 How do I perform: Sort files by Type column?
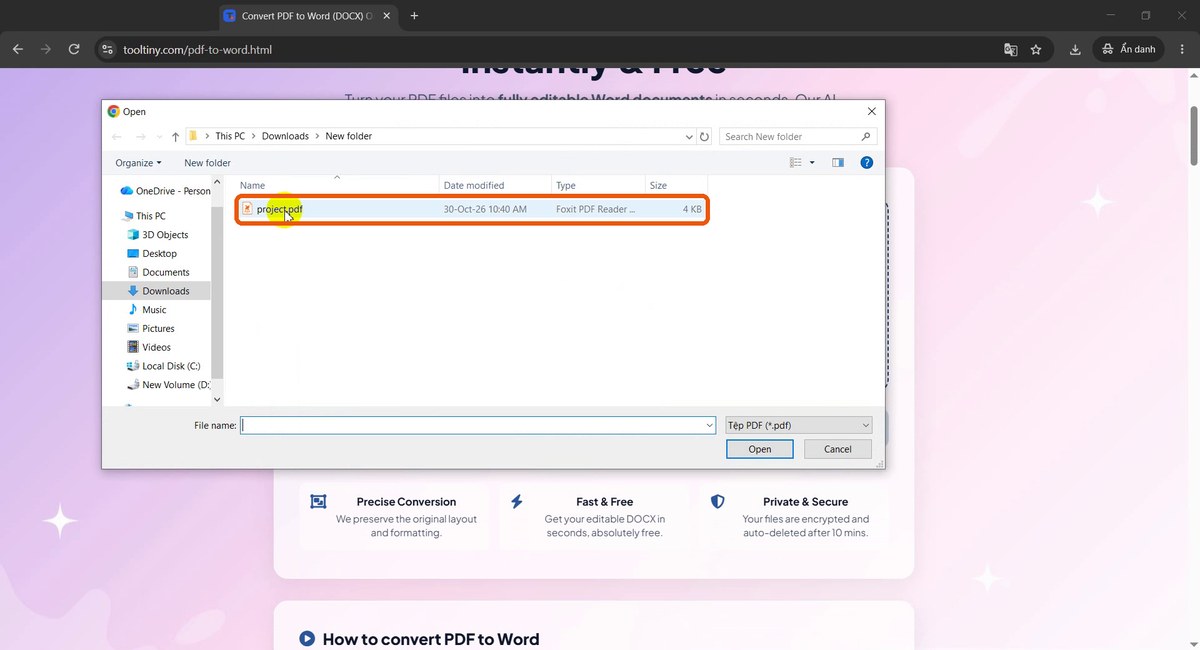[597, 185]
